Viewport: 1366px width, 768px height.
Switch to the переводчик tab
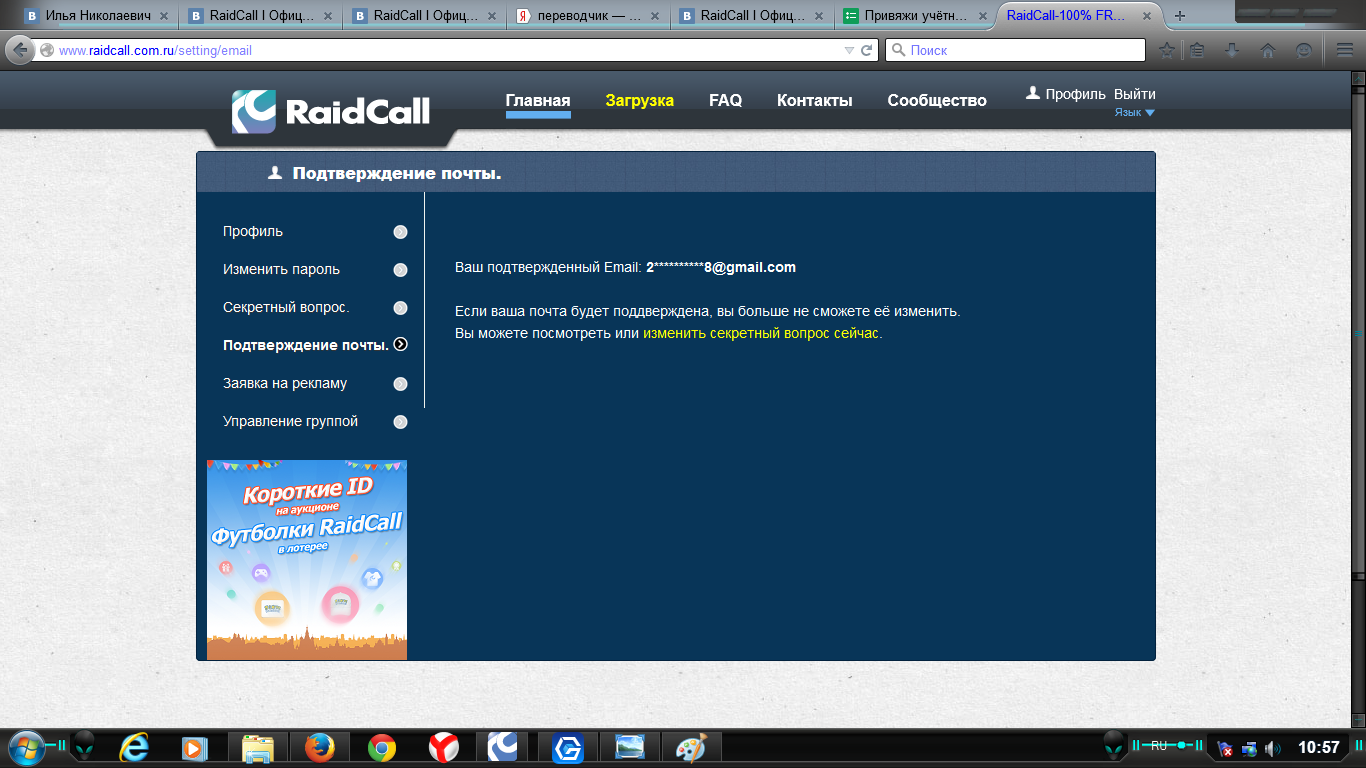click(590, 16)
